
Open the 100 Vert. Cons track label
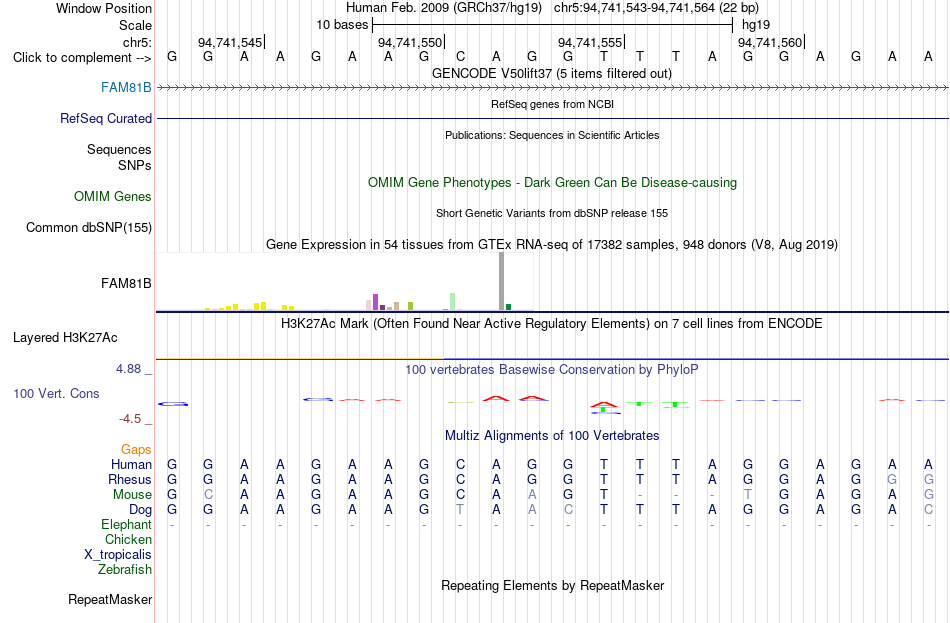click(56, 393)
